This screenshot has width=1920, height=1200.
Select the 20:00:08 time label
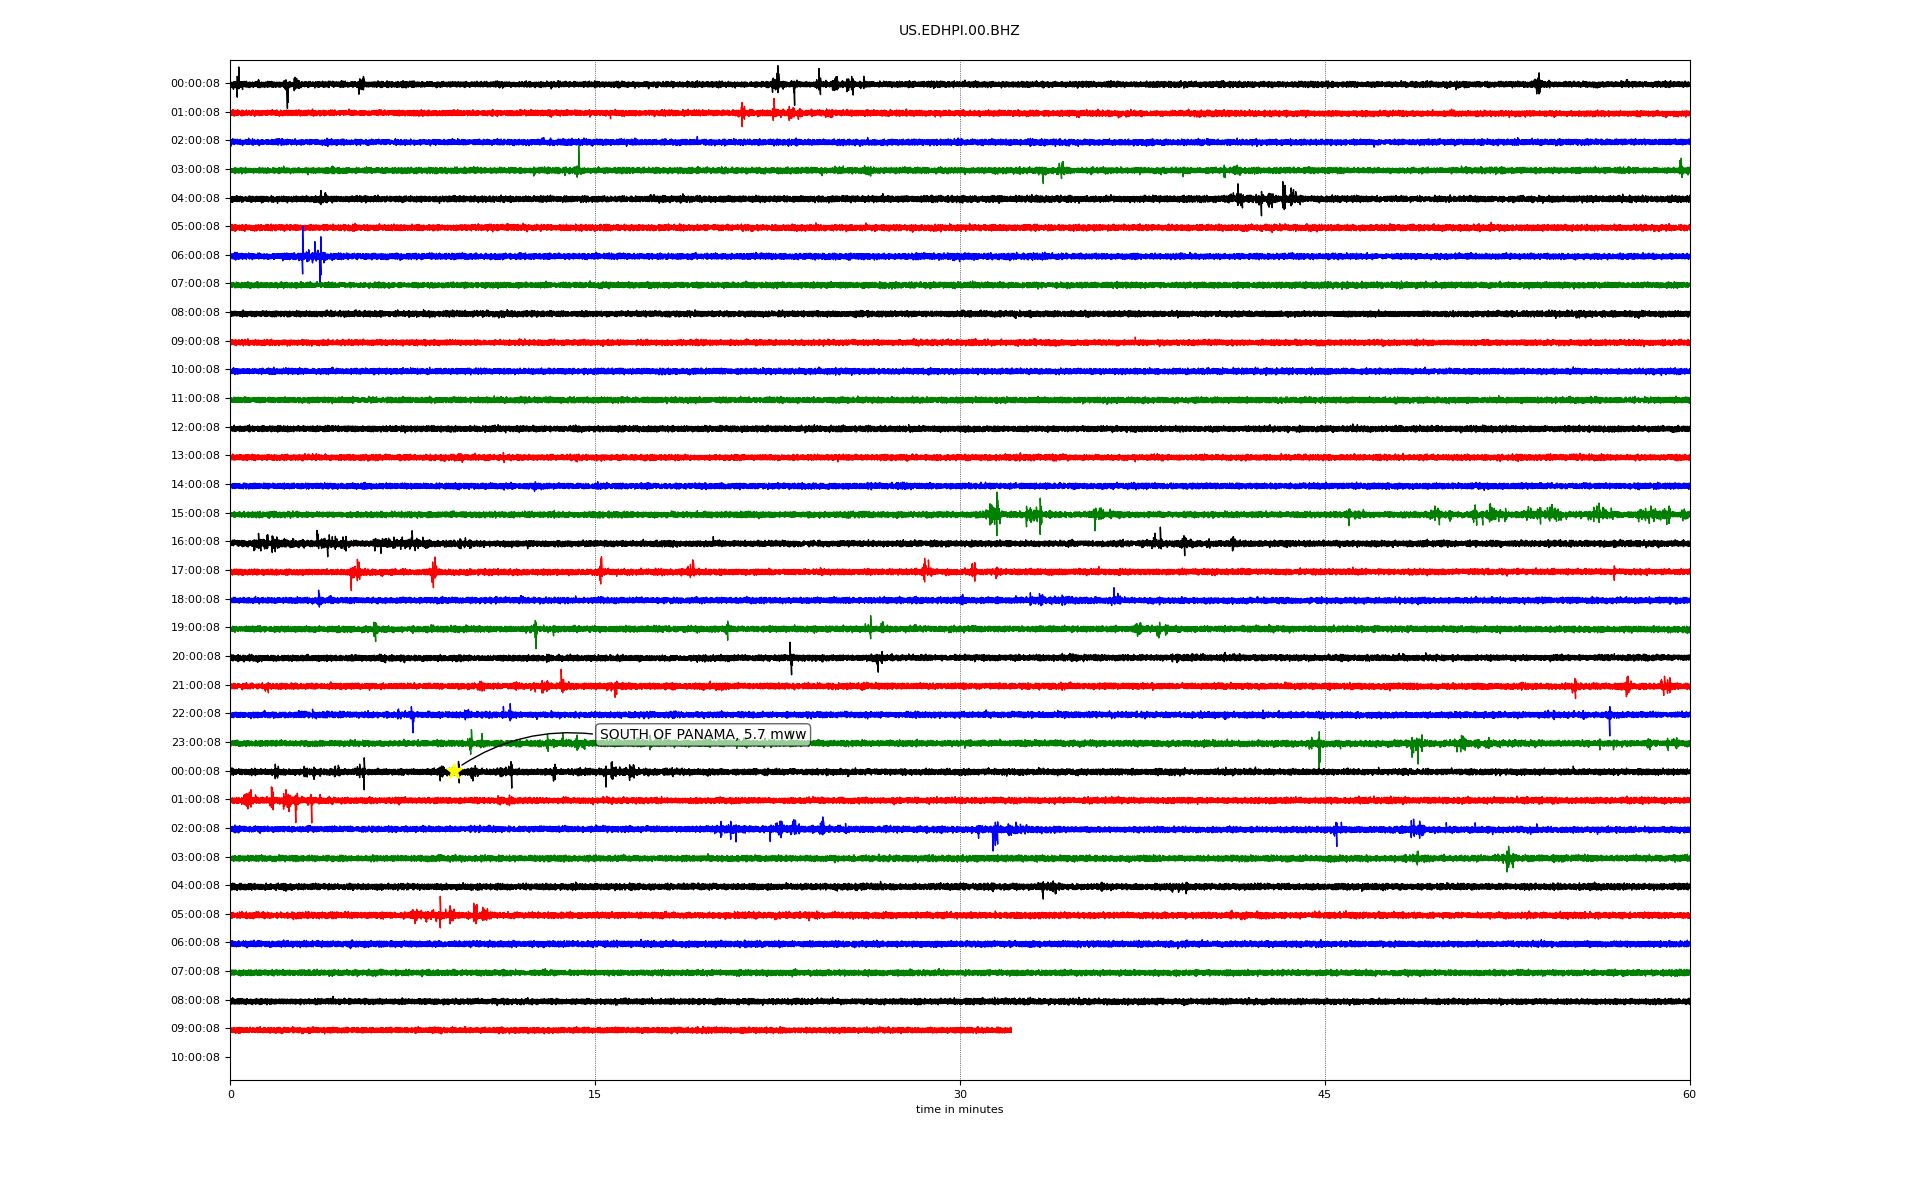(x=195, y=657)
